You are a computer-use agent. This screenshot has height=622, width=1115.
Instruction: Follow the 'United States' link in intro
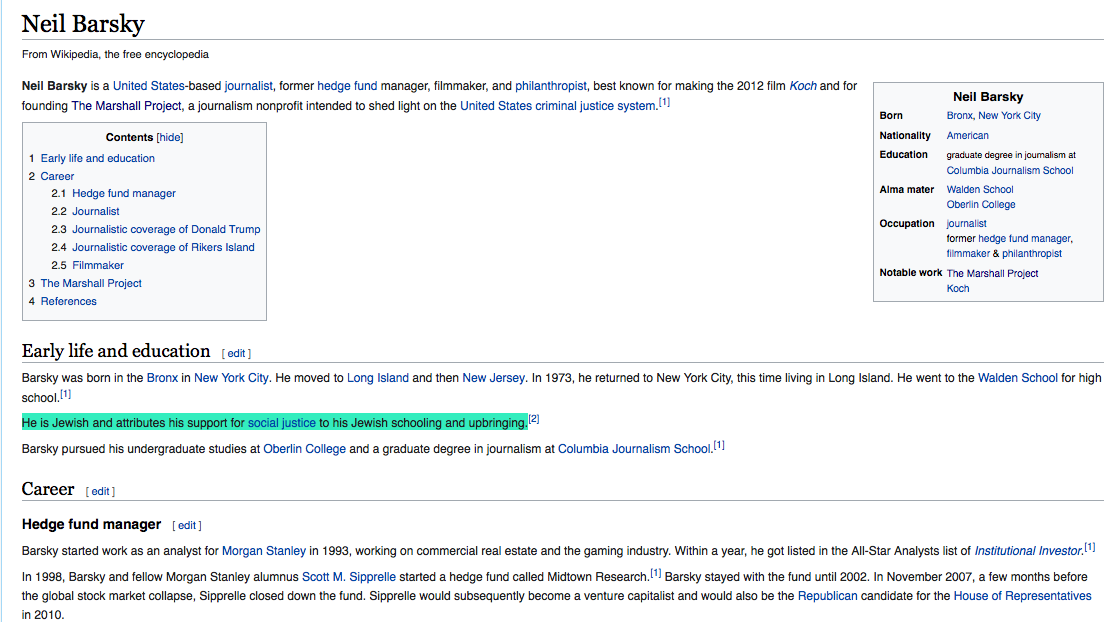pyautogui.click(x=149, y=86)
